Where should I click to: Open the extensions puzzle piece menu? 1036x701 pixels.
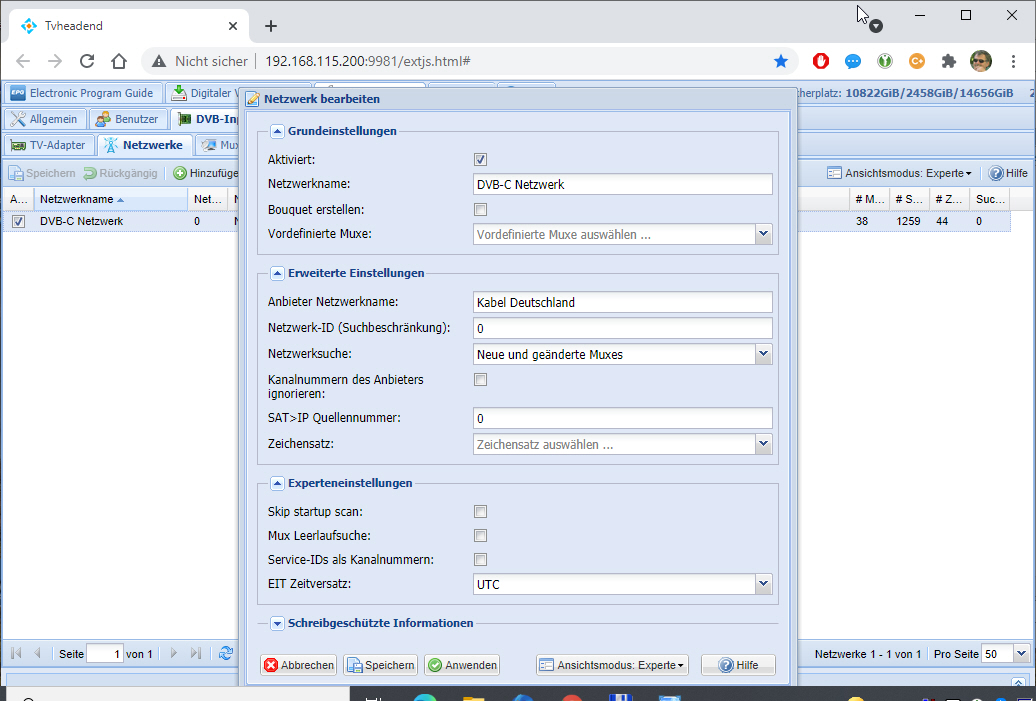tap(949, 61)
